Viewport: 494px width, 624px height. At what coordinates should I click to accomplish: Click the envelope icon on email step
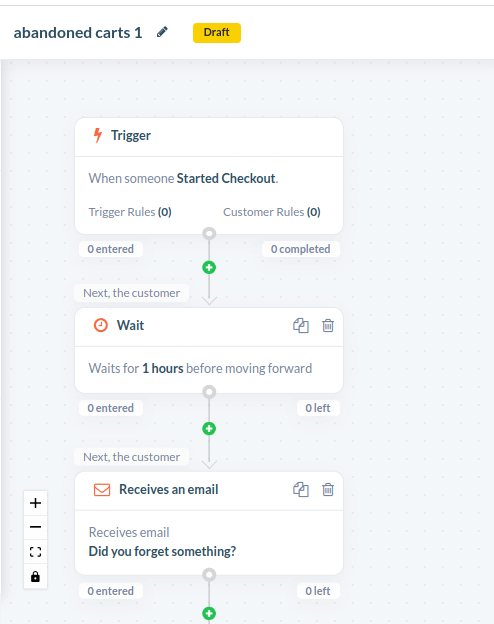[102, 489]
